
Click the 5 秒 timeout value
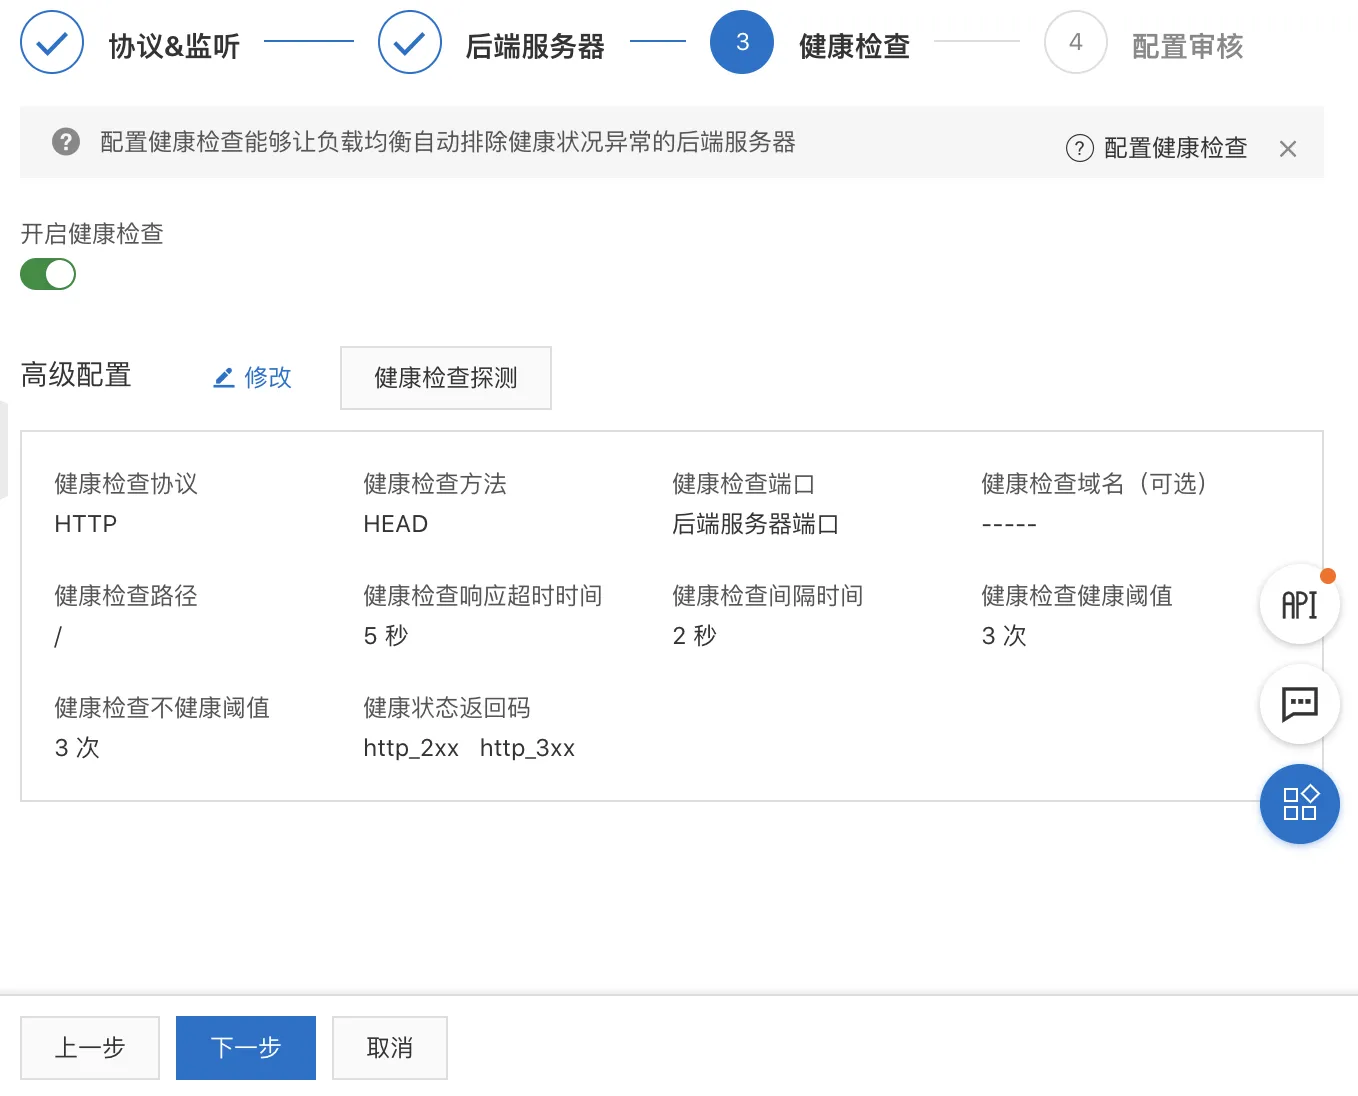(x=386, y=636)
